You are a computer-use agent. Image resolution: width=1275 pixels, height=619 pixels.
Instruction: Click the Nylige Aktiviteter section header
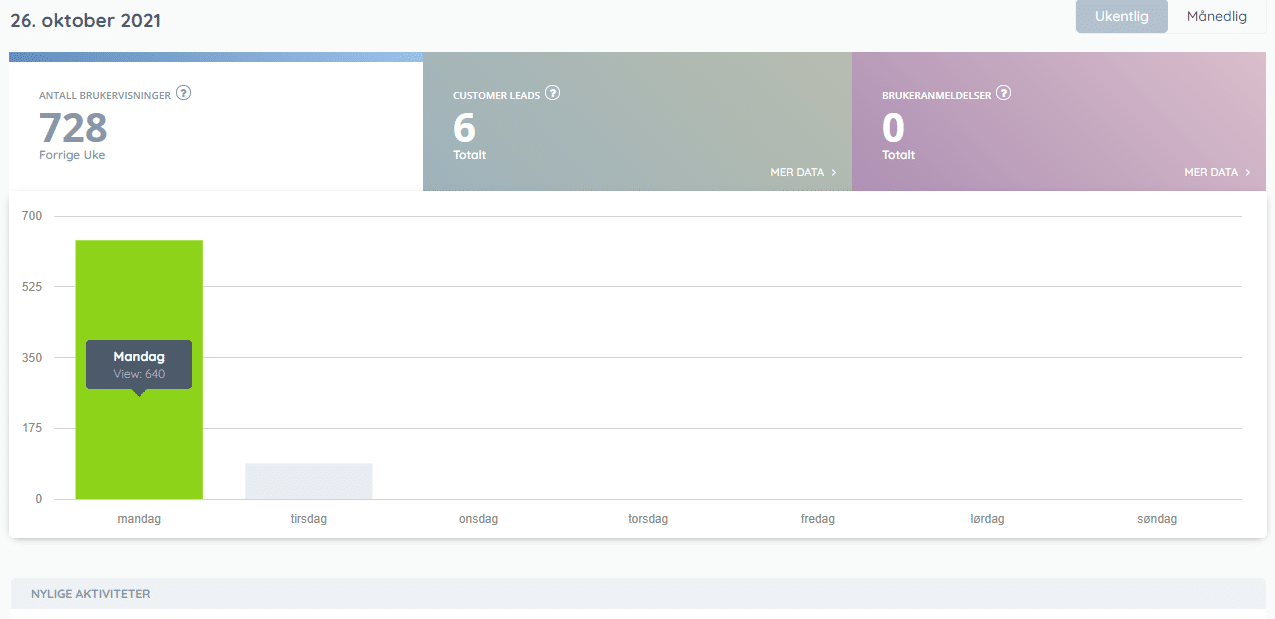91,594
